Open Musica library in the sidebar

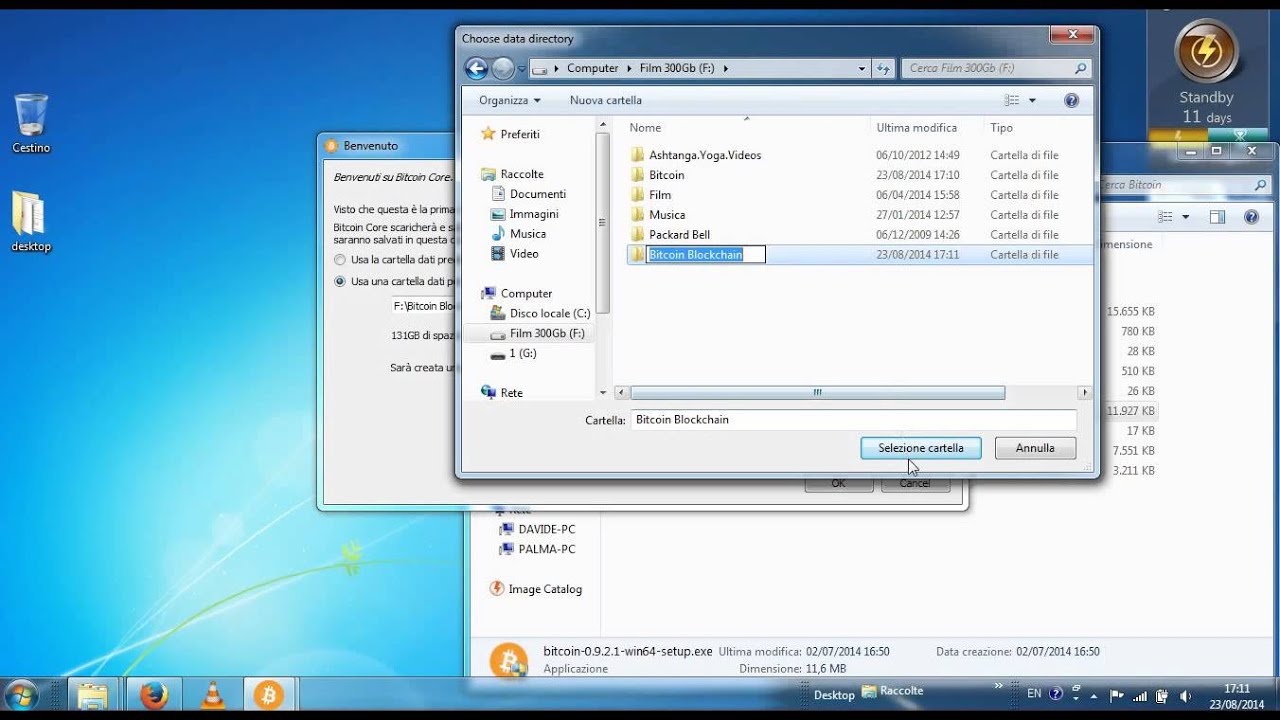[x=527, y=234]
